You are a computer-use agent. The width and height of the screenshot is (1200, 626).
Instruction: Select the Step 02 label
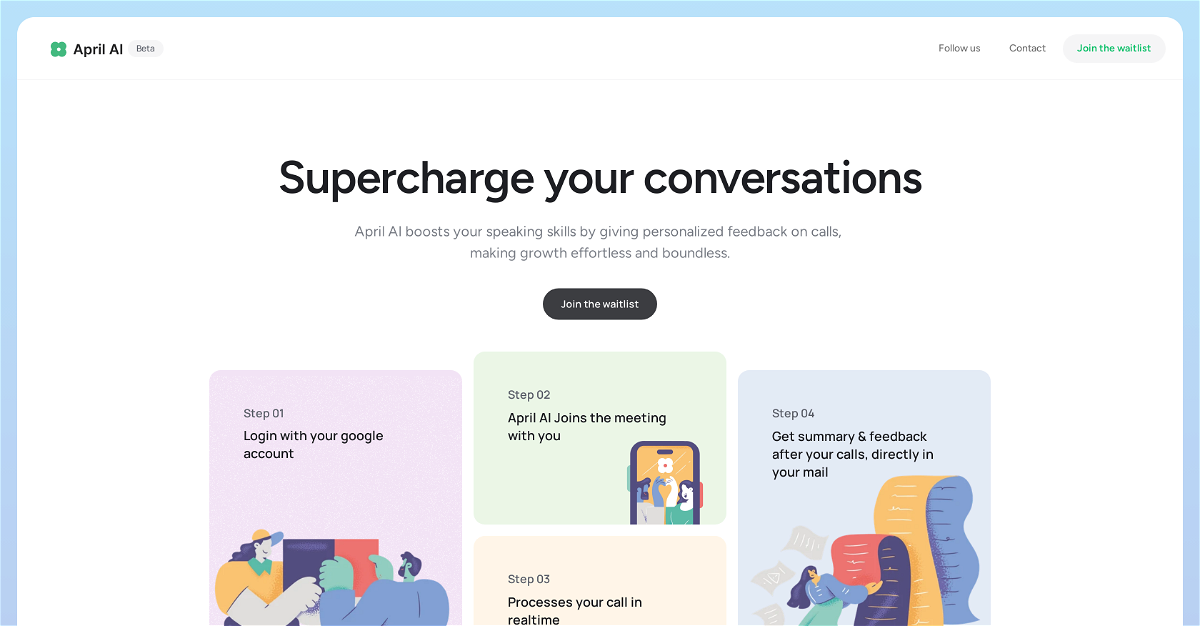point(529,395)
